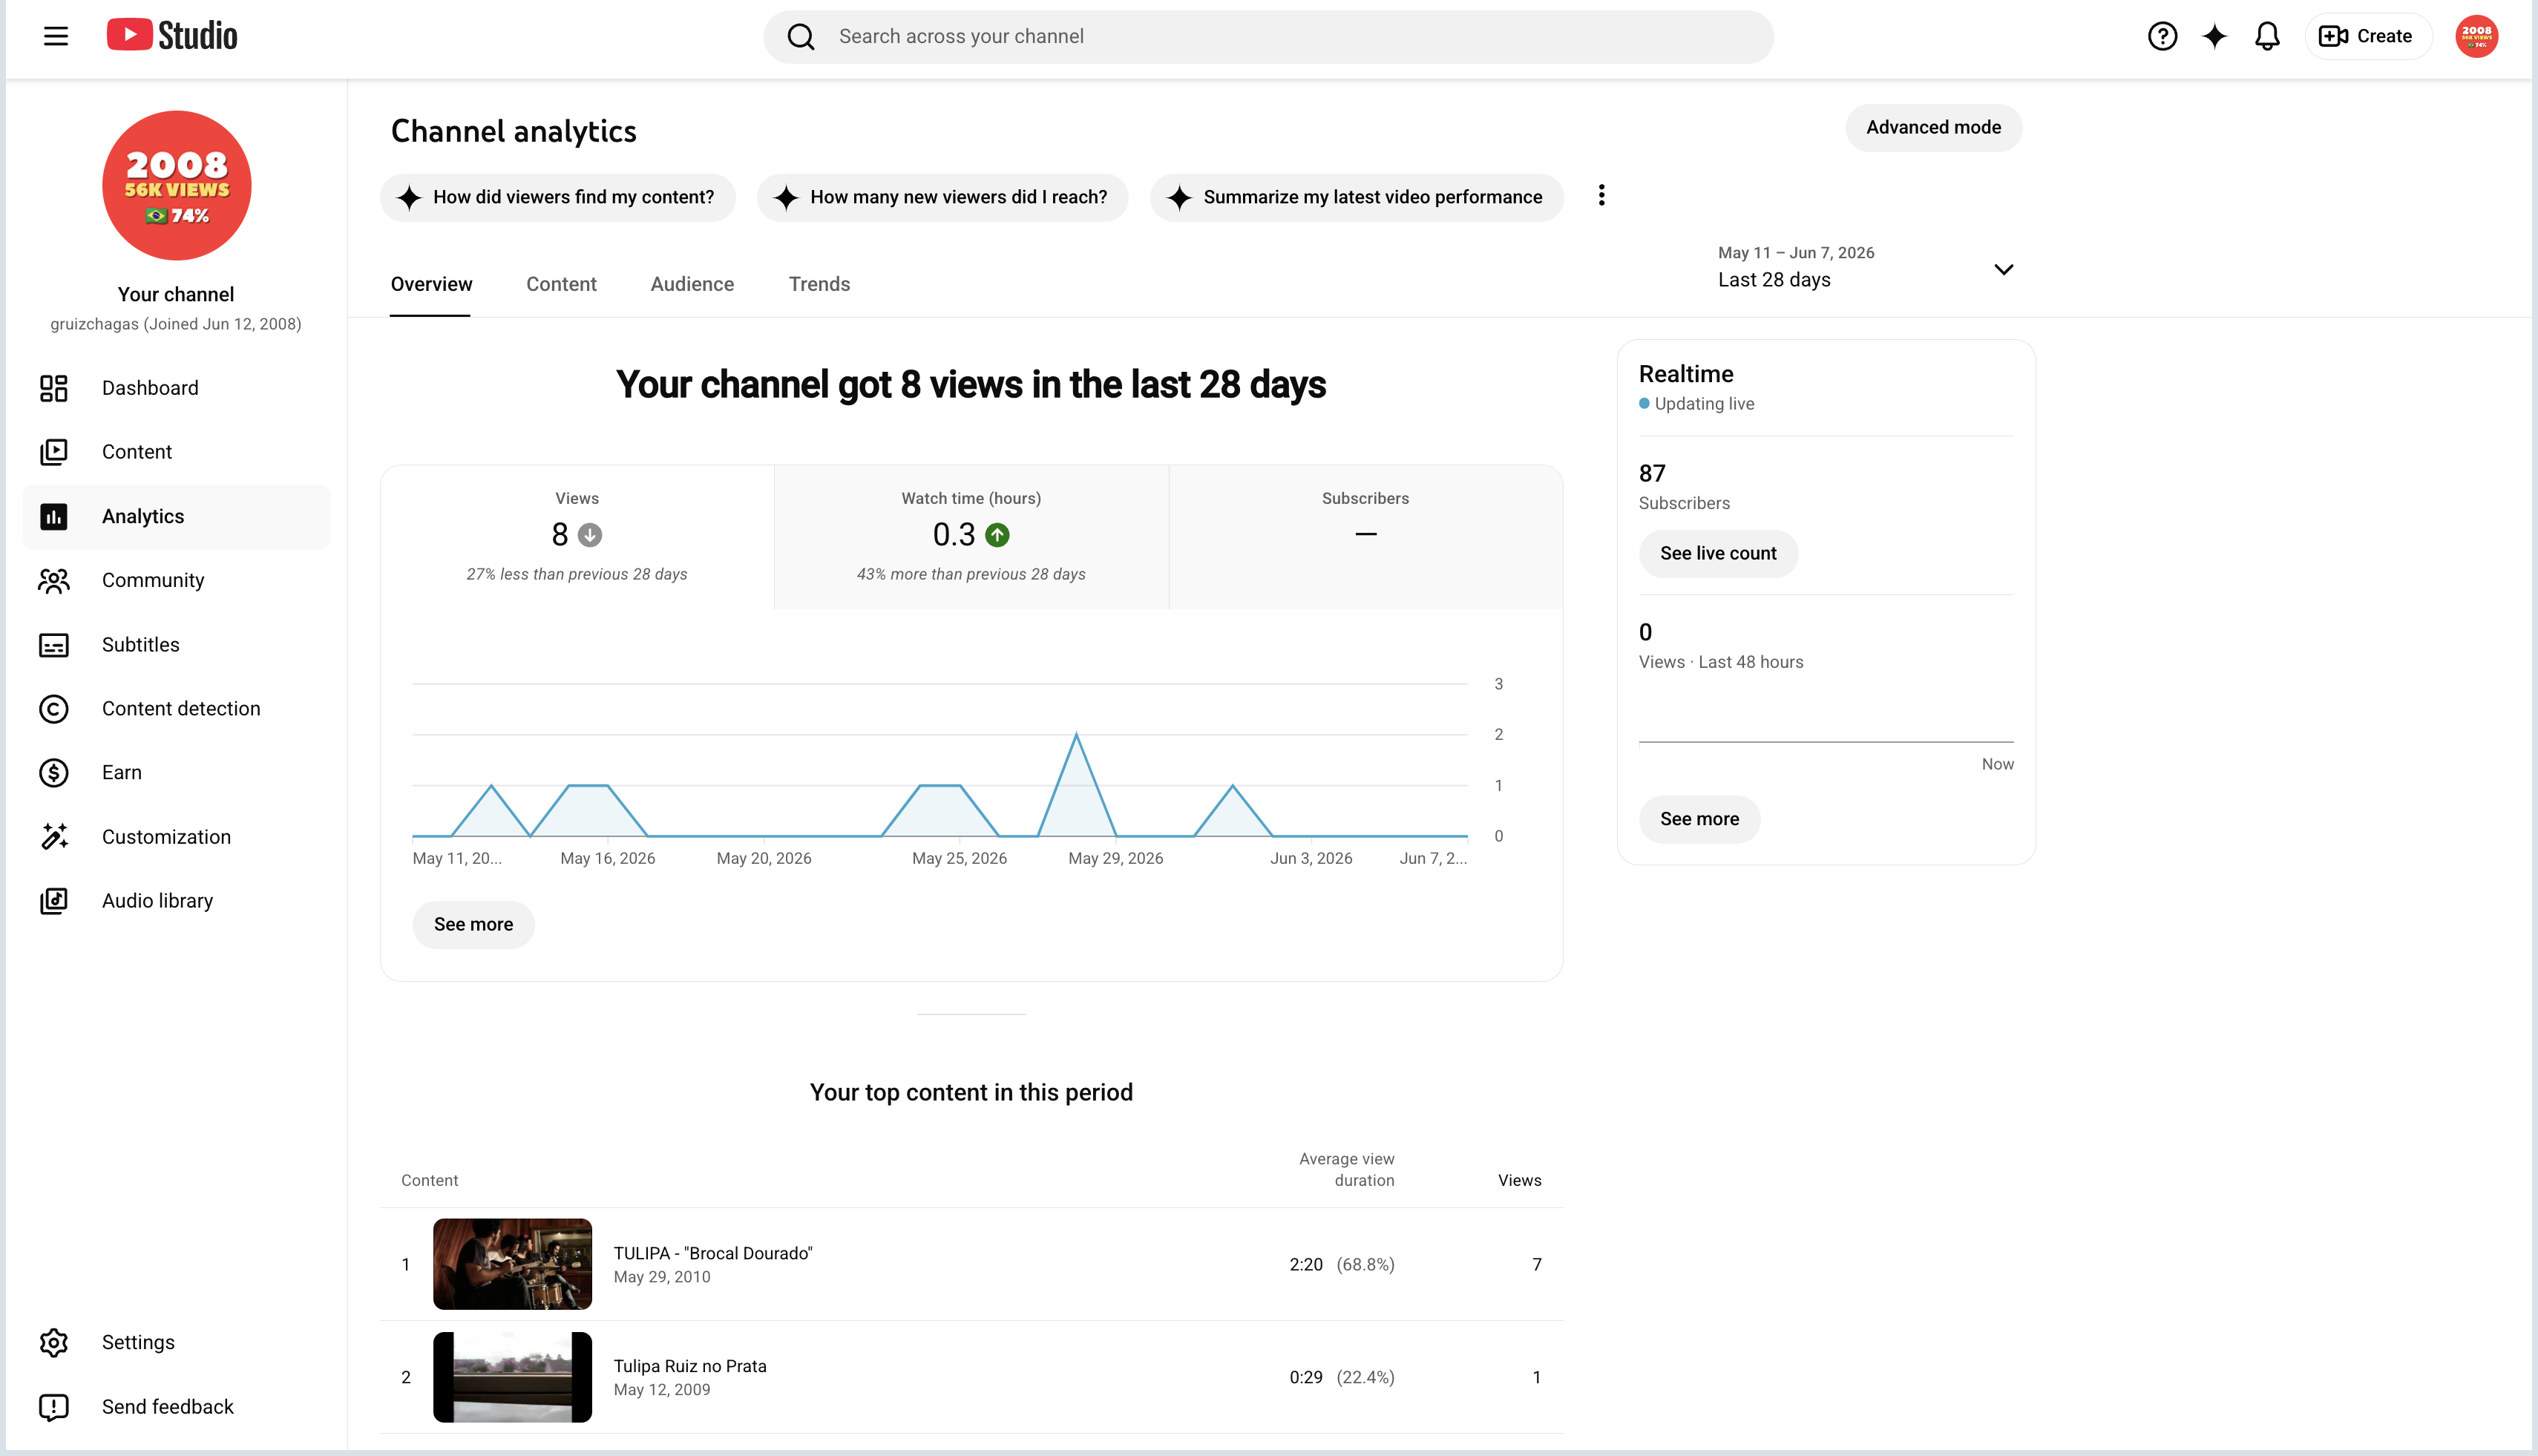
Task: Click the 2:20 (68.8%) duration value
Action: pos(1341,1264)
